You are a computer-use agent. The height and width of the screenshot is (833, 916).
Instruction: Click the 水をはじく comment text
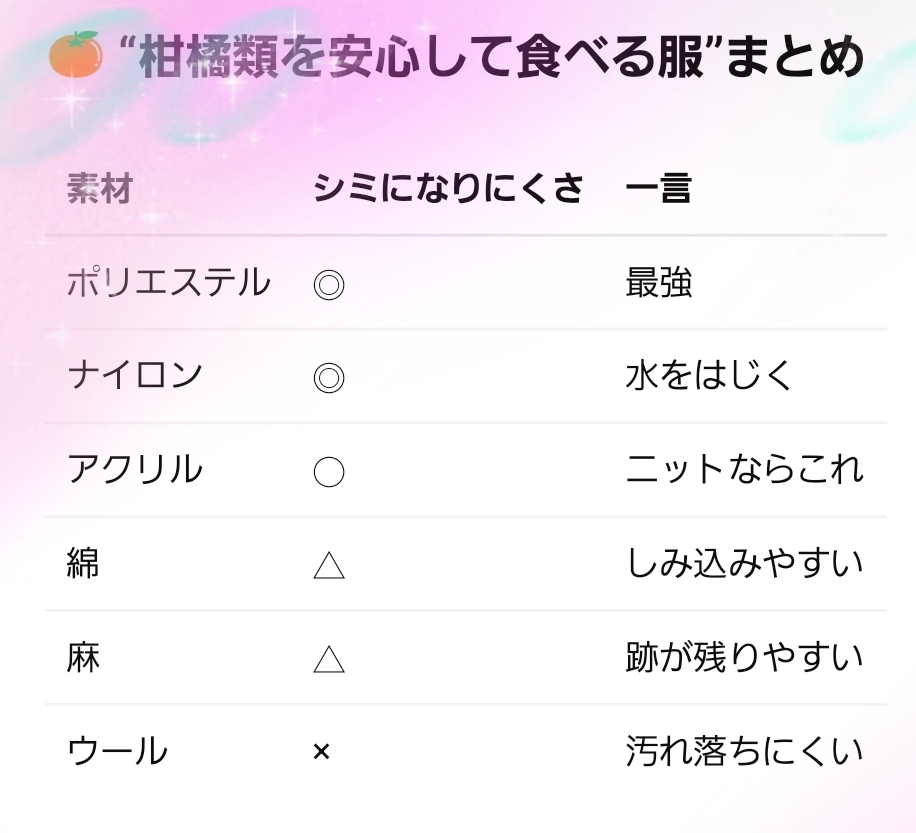tap(709, 376)
